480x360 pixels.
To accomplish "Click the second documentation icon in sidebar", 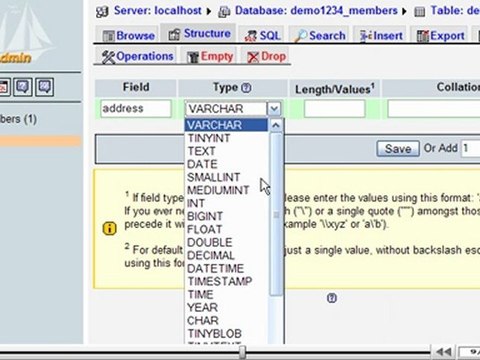I will [45, 87].
